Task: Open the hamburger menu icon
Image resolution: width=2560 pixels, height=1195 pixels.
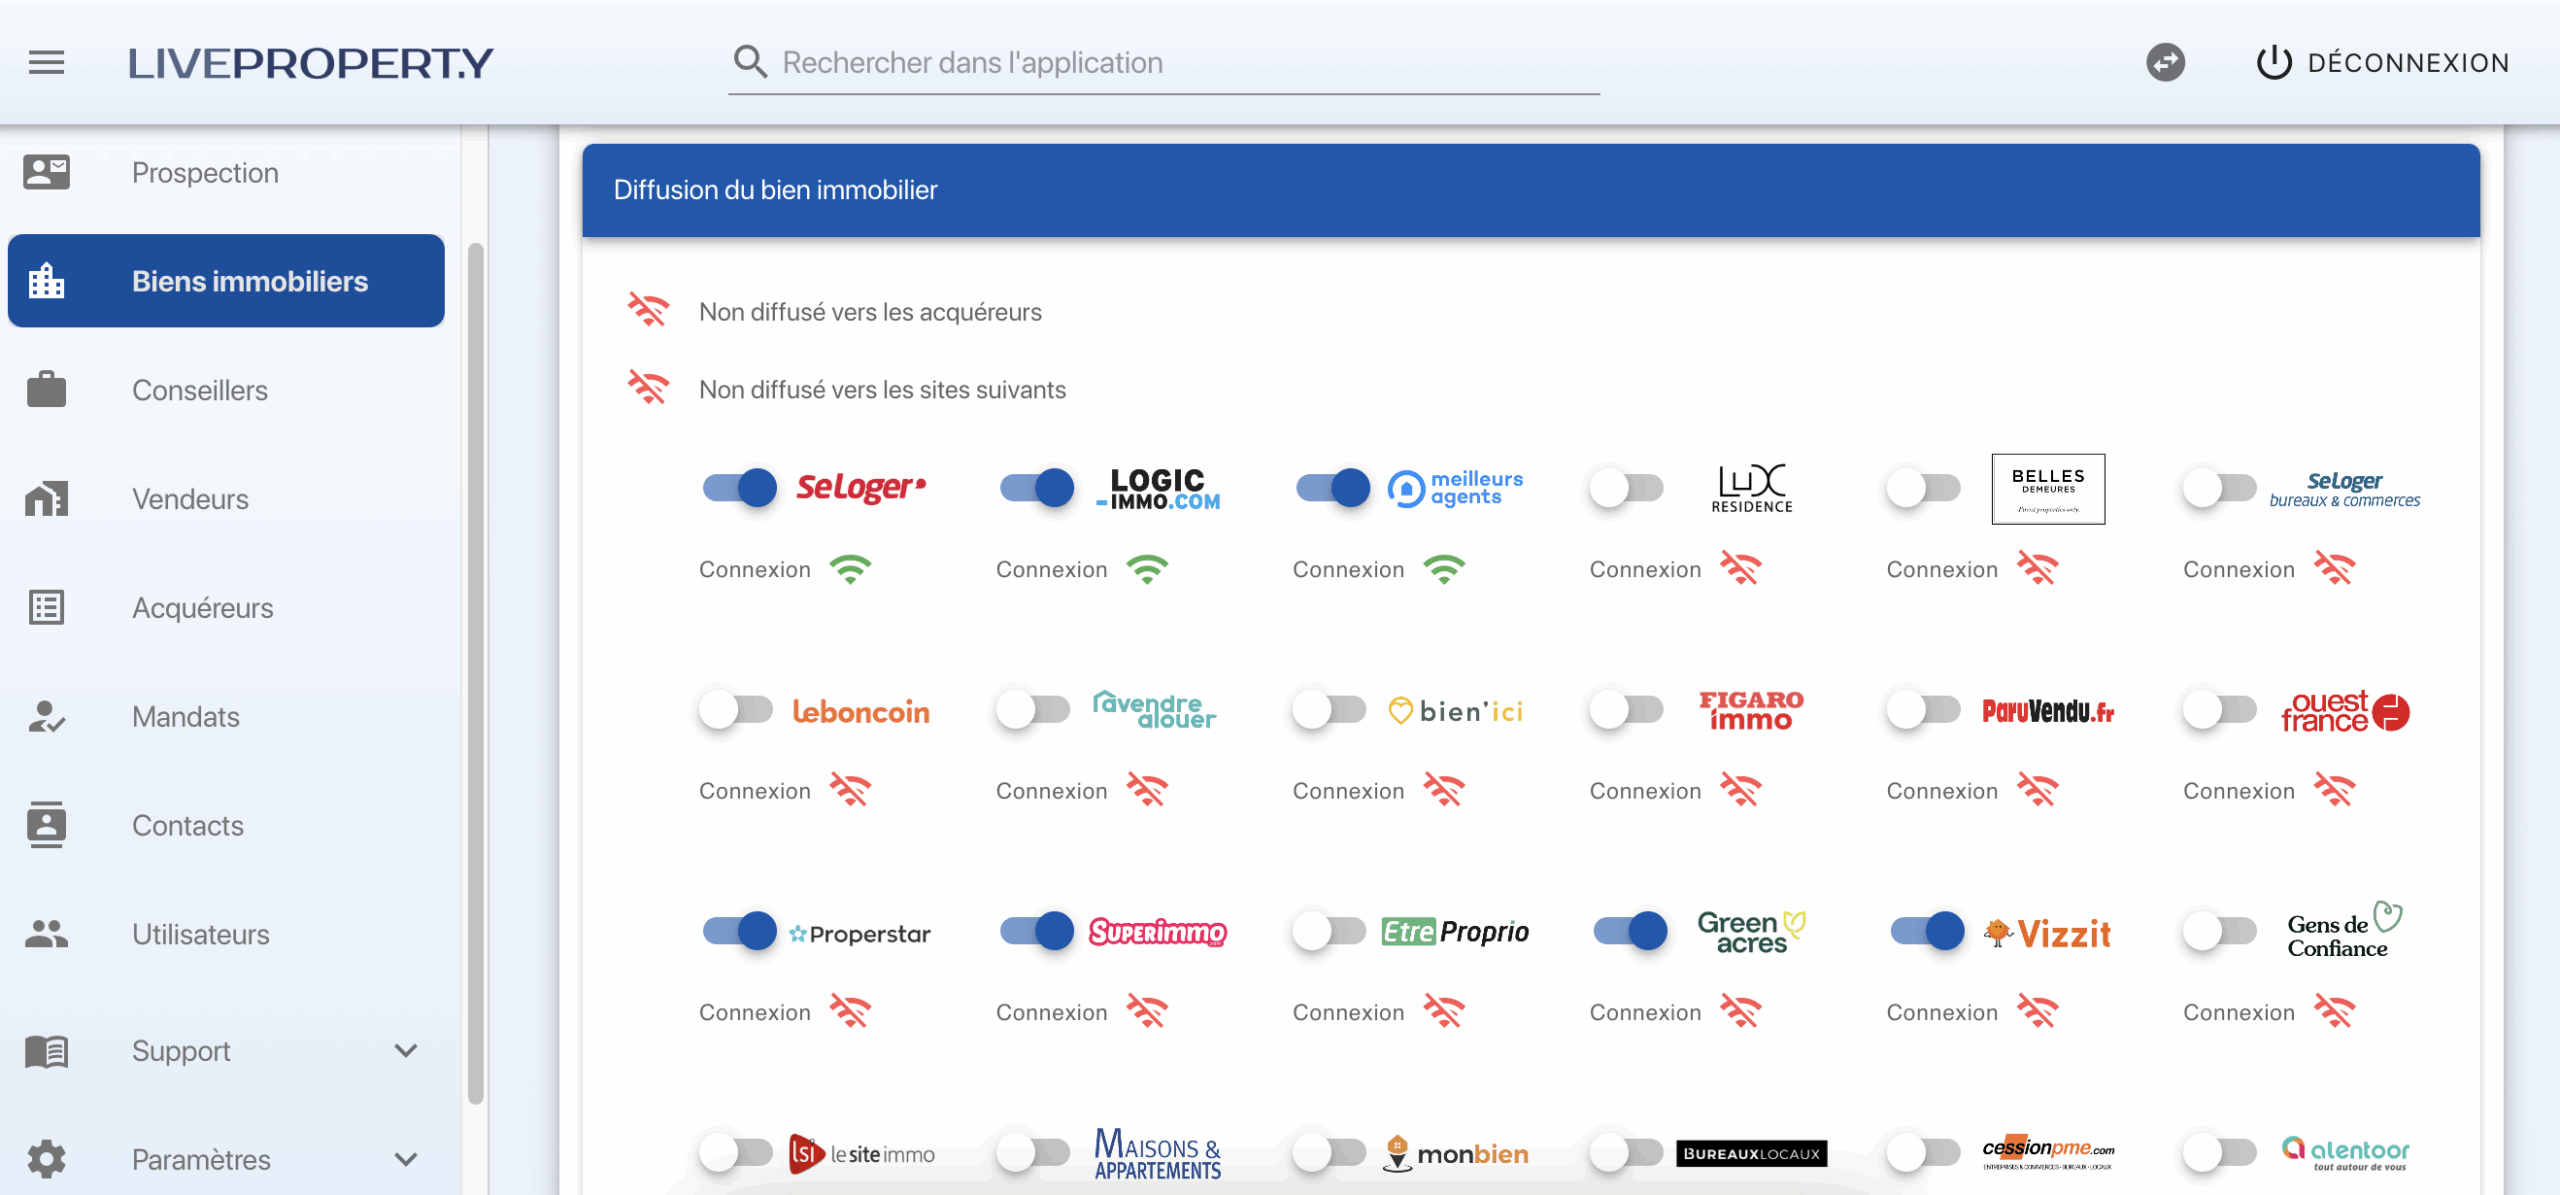Action: pyautogui.click(x=46, y=63)
